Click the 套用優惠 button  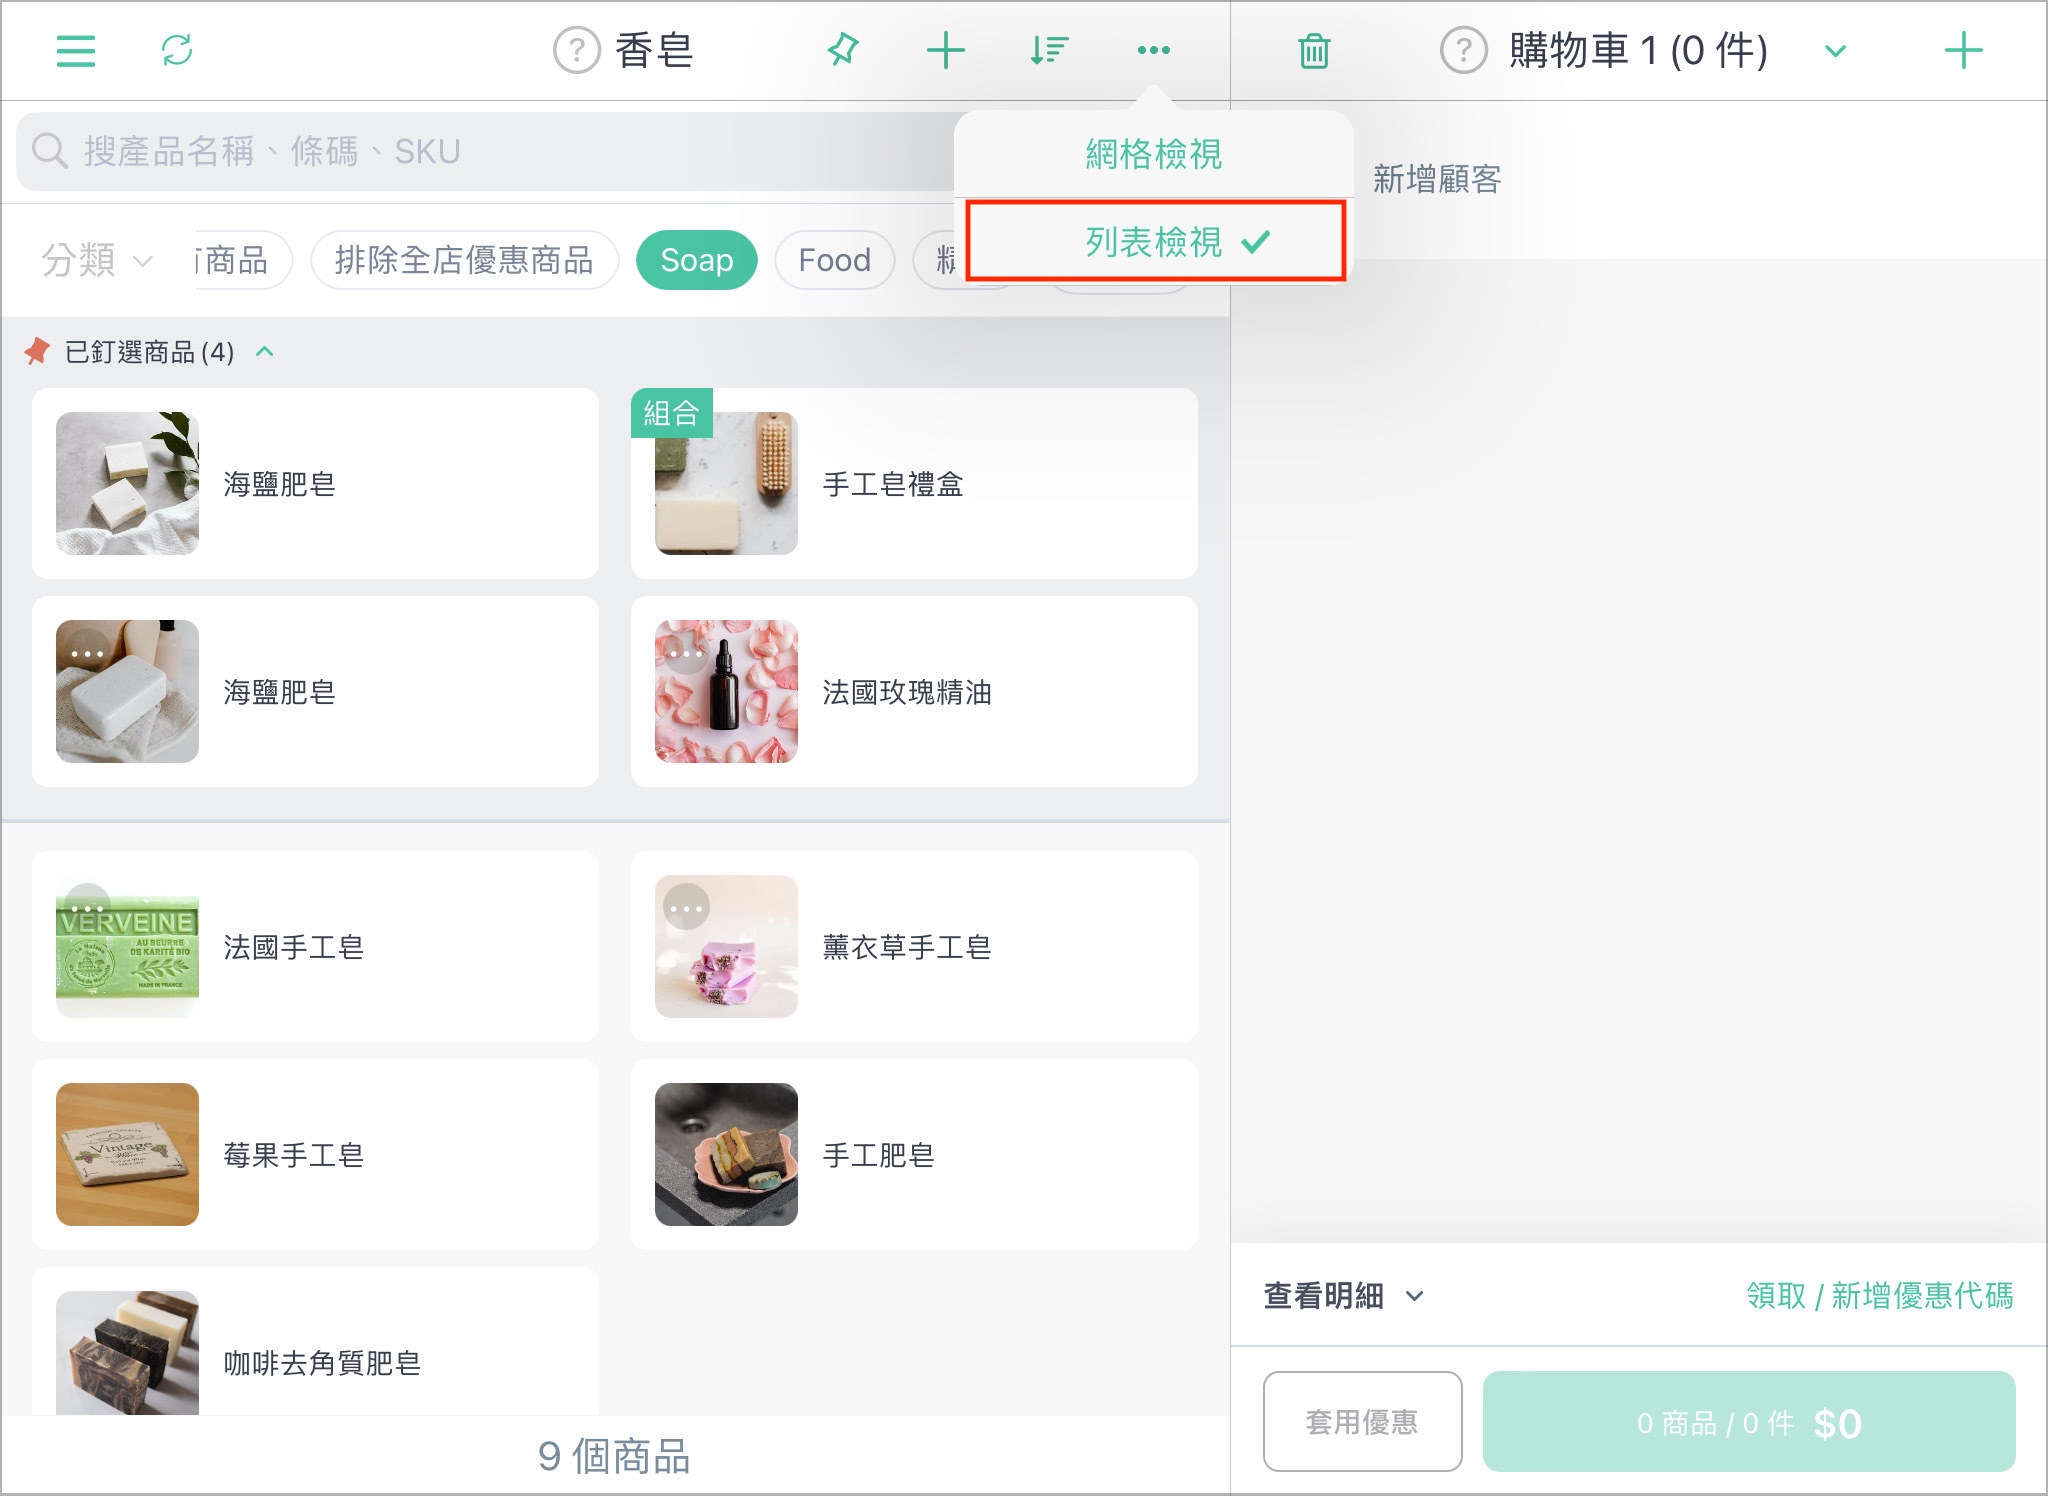pos(1362,1421)
